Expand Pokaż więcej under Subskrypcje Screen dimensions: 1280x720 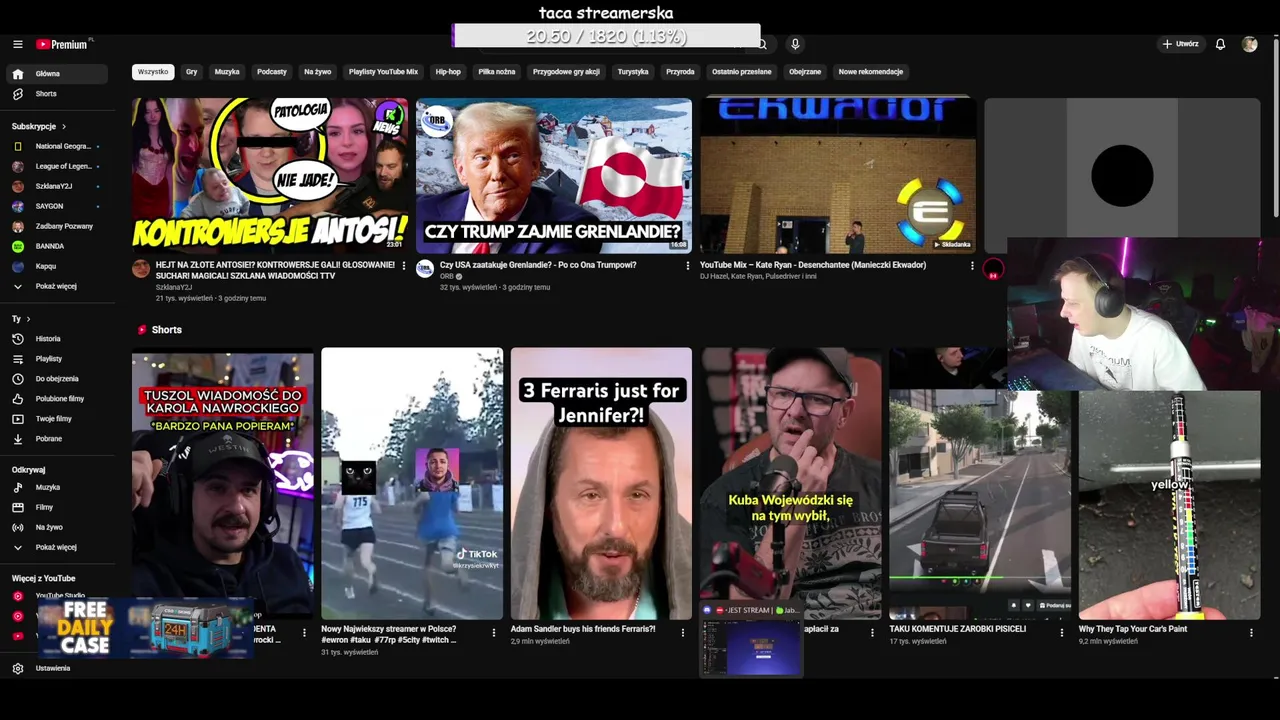click(x=56, y=286)
